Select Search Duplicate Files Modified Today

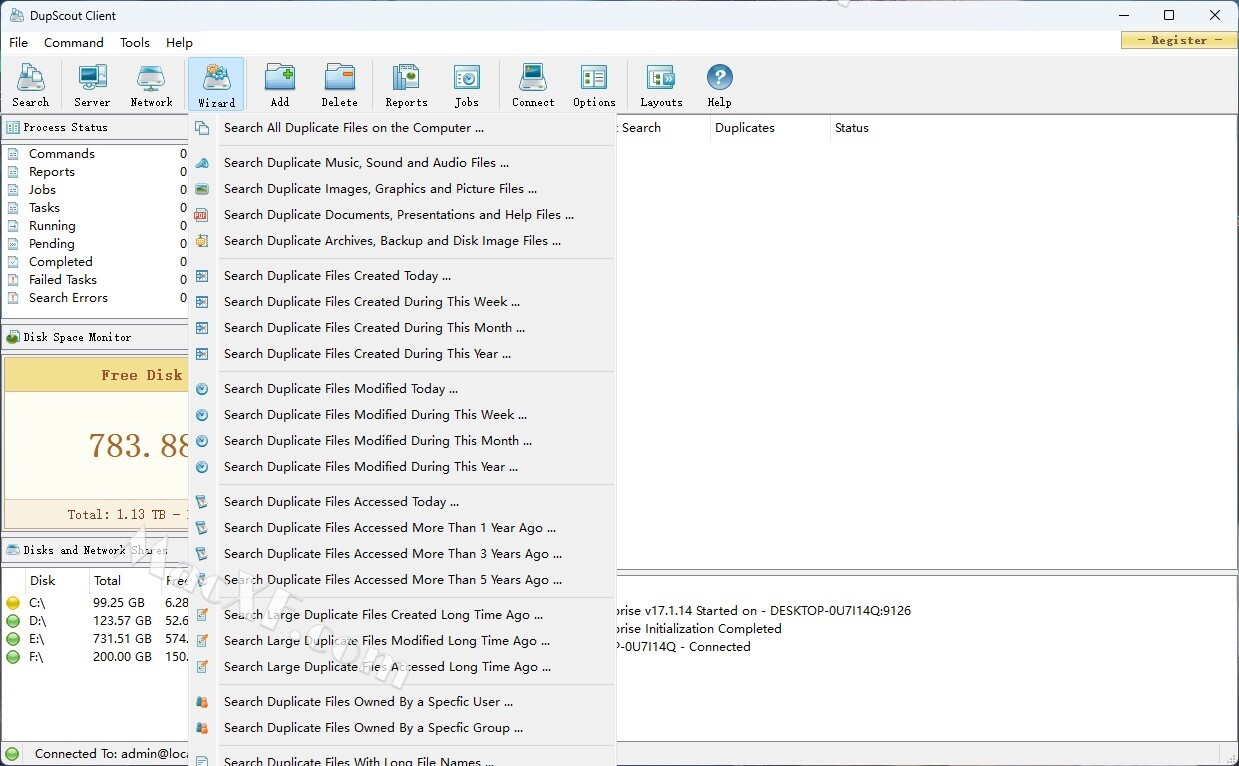click(402, 389)
